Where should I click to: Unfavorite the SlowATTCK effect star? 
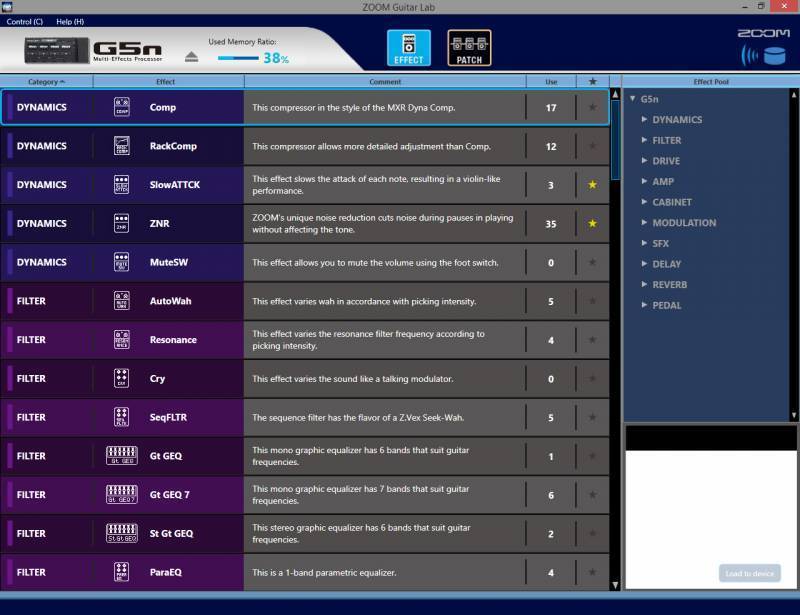[592, 185]
